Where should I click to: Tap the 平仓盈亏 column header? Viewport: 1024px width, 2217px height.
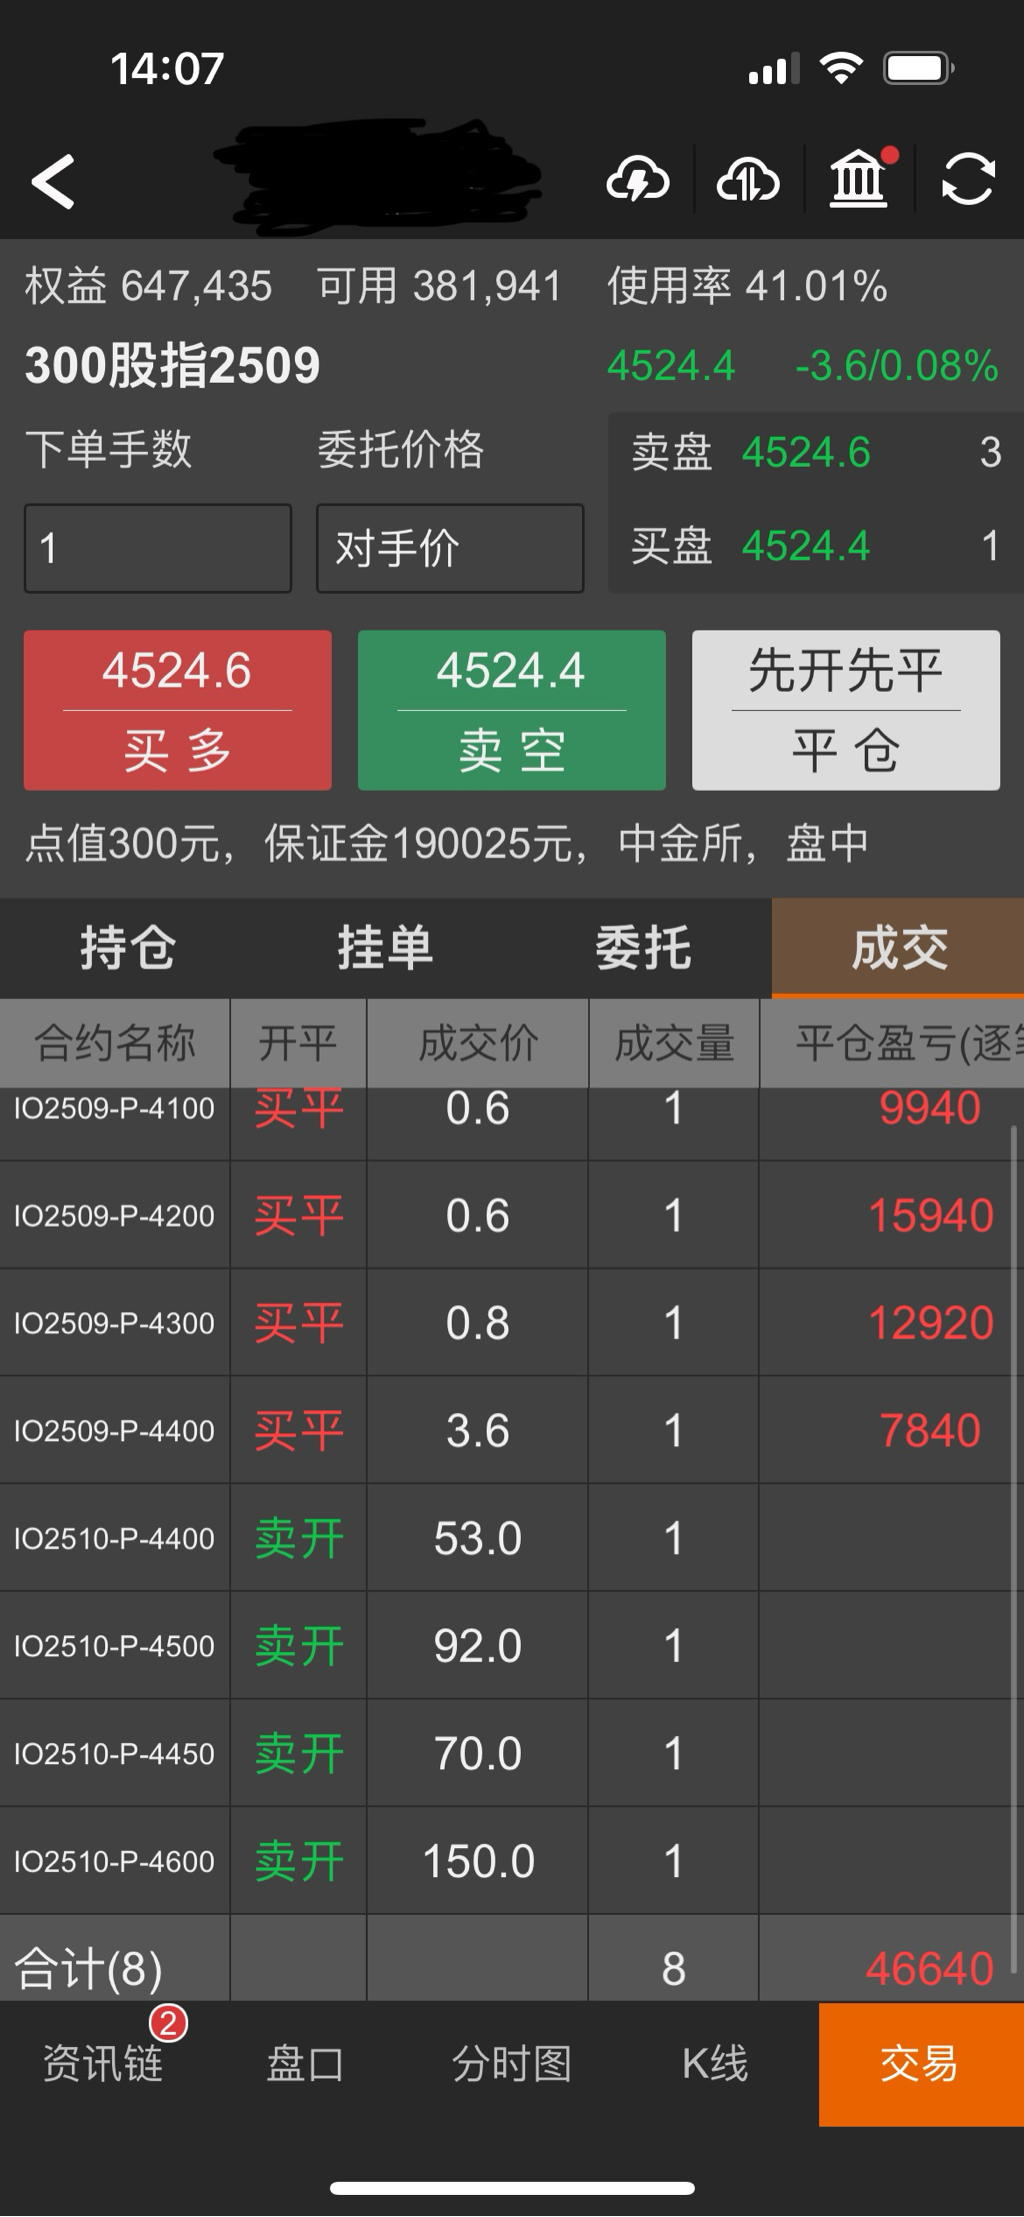[892, 1043]
